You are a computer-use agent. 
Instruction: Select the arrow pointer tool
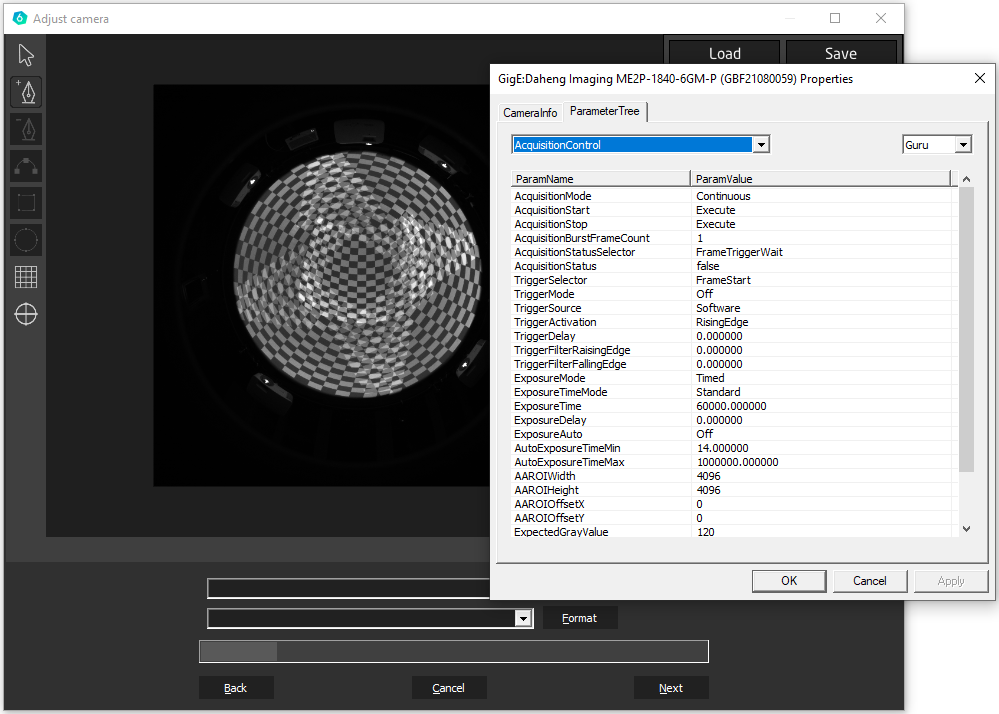pyautogui.click(x=26, y=55)
